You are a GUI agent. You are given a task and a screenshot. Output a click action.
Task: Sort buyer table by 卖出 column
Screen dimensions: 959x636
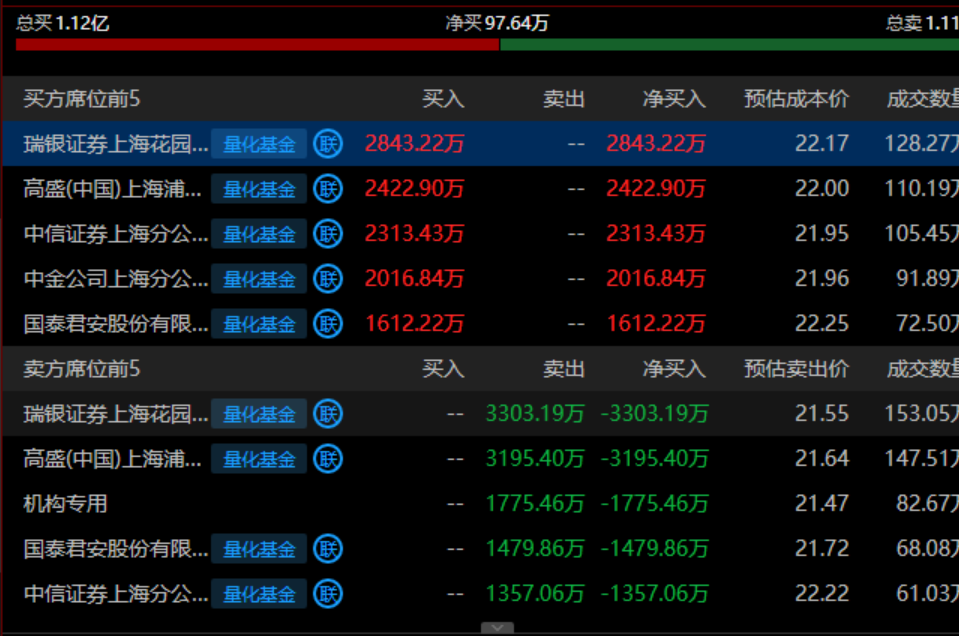(x=564, y=98)
